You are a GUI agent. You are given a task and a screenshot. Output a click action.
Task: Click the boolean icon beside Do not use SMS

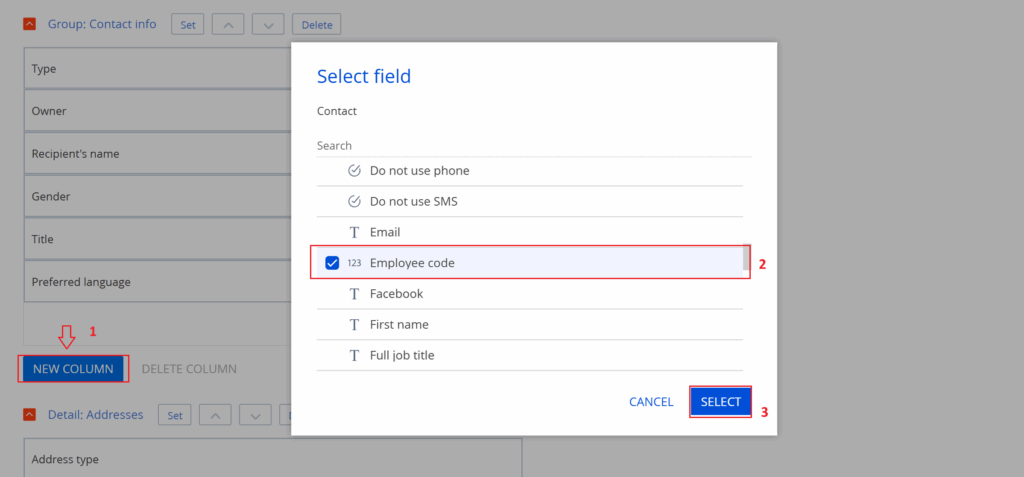tap(354, 201)
